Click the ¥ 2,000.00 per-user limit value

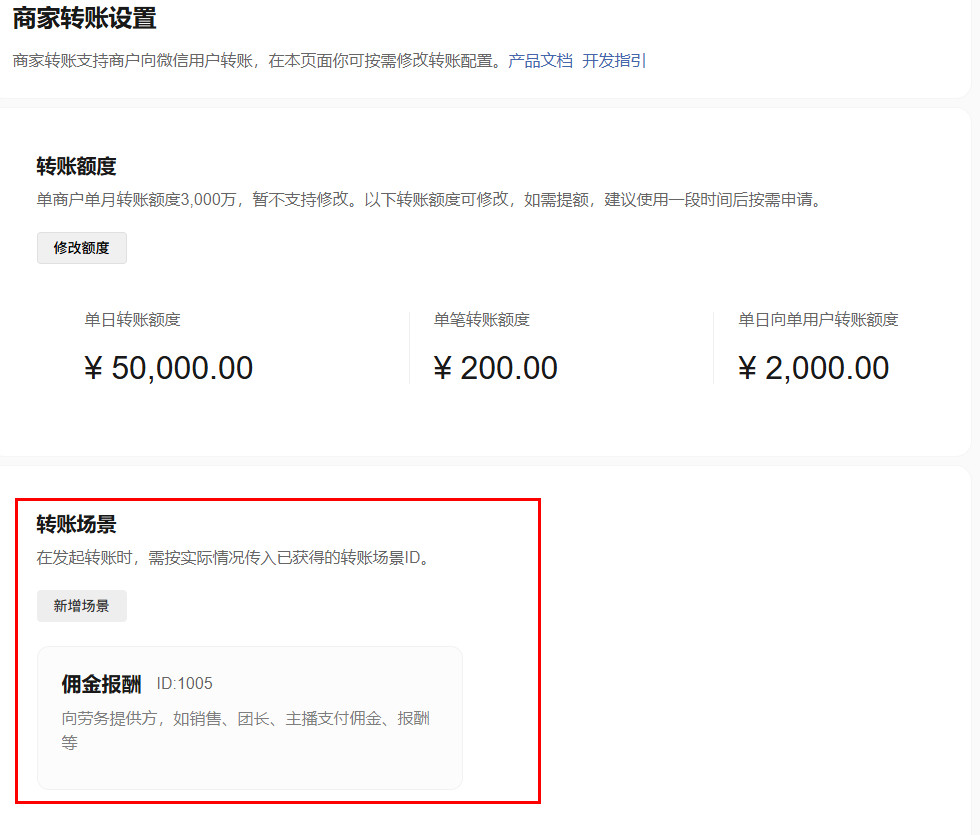pos(813,368)
